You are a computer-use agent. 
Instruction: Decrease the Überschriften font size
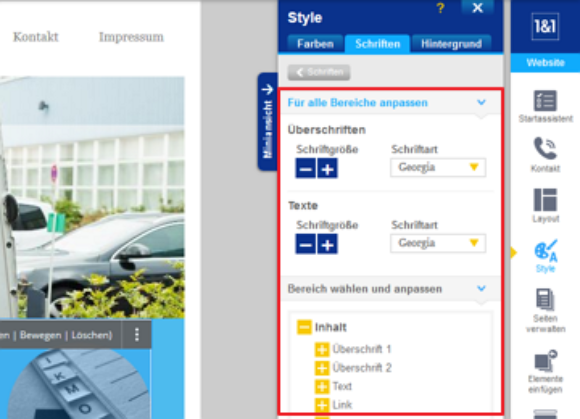[x=306, y=169]
